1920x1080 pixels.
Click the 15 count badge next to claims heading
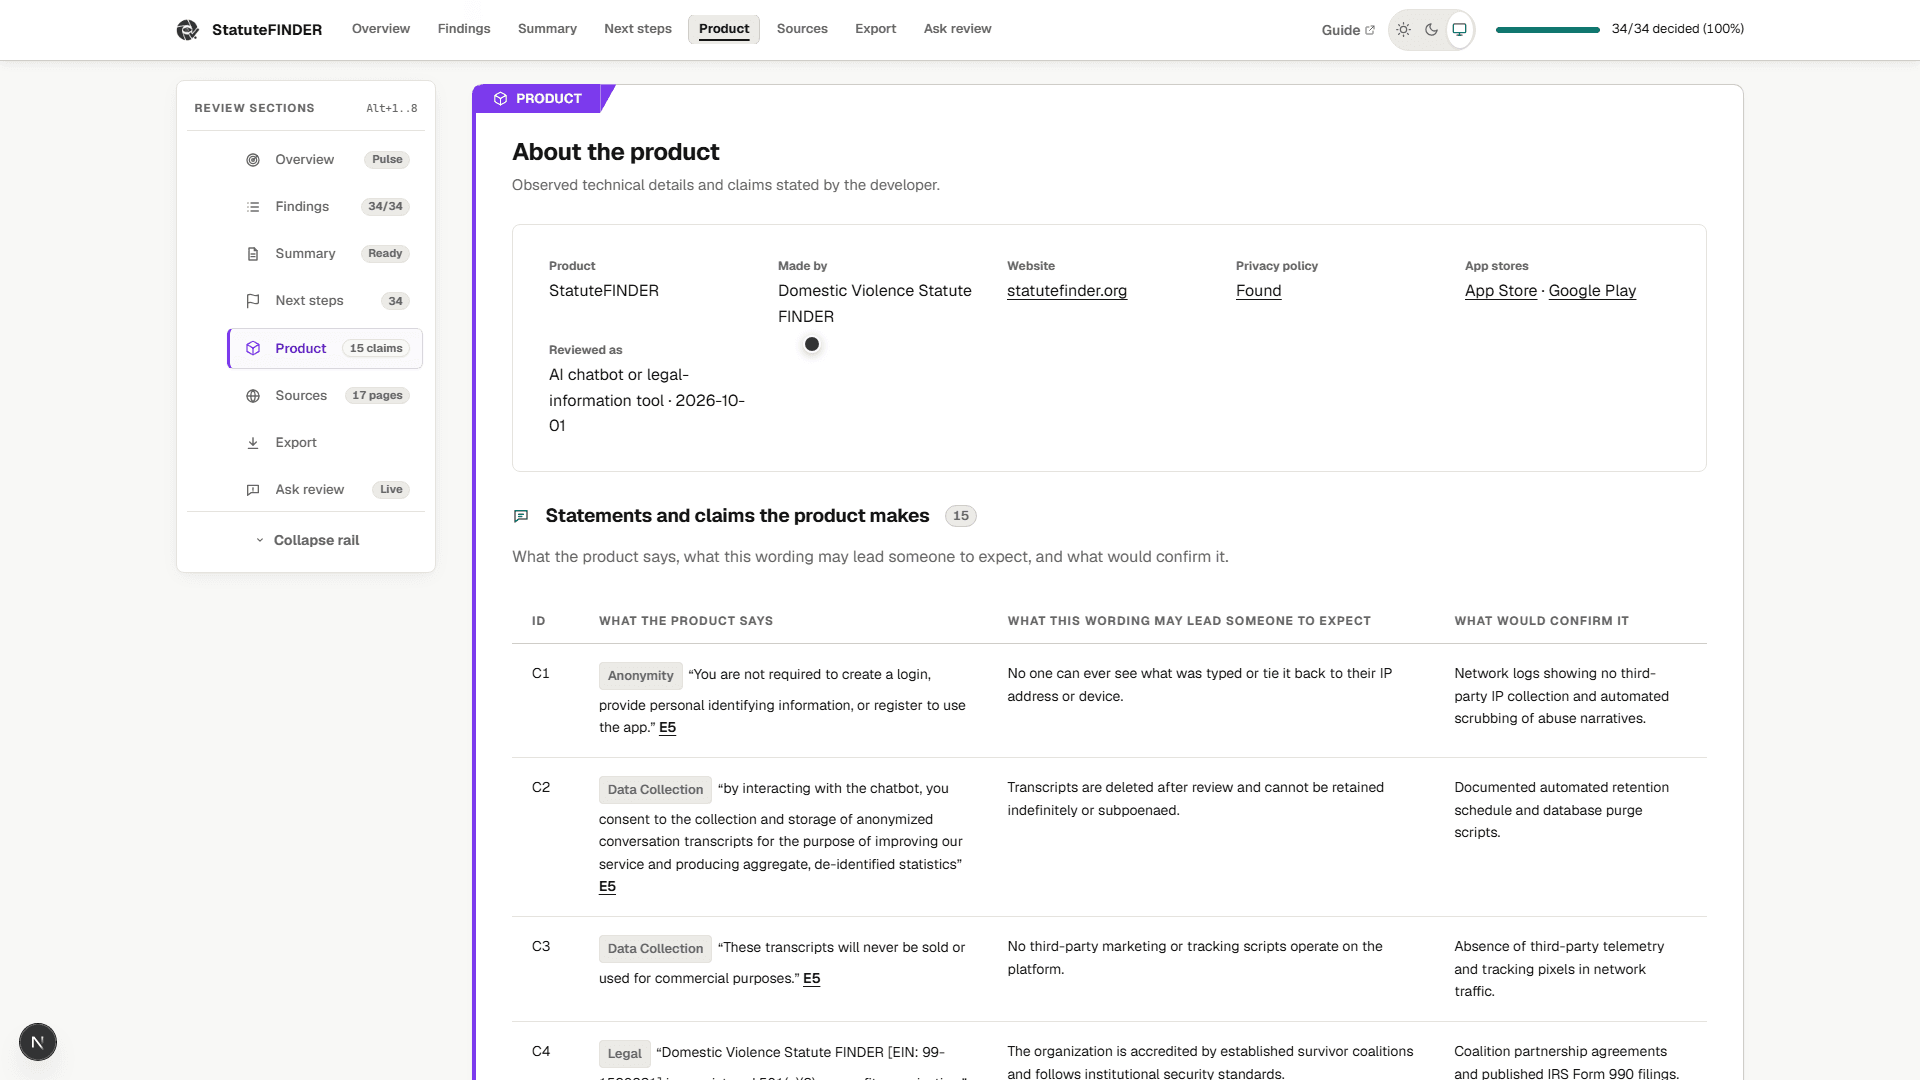pyautogui.click(x=960, y=516)
